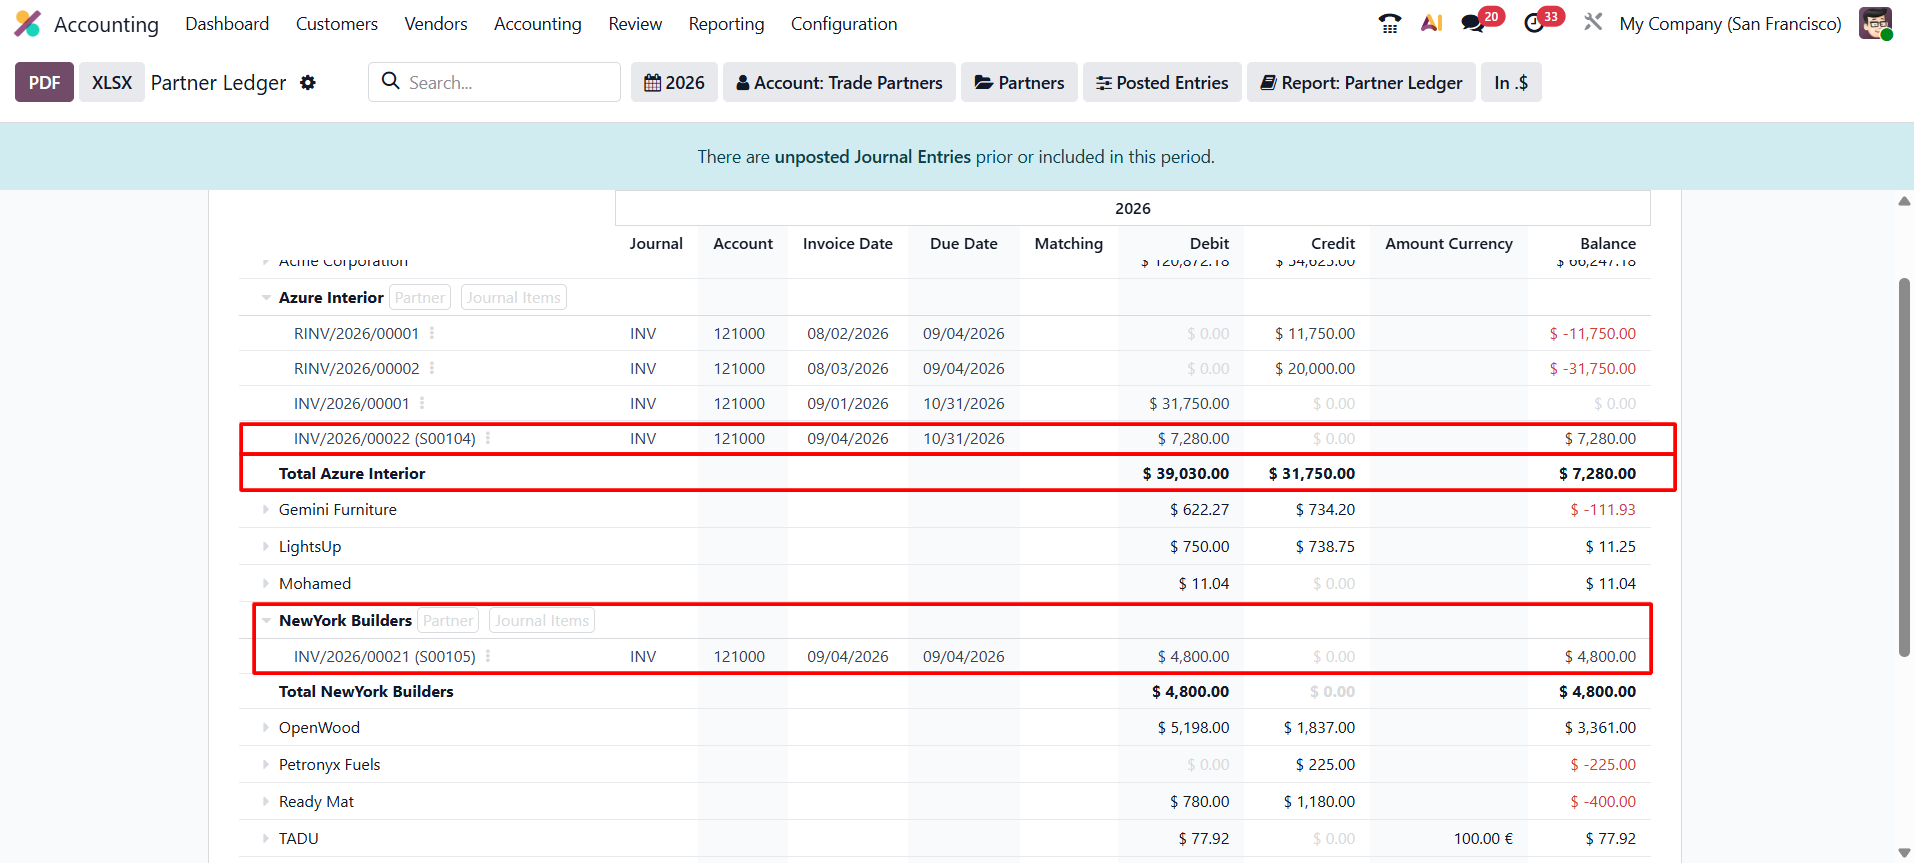Viewport: 1914px width, 863px height.
Task: Click the unposted Journal Entries link
Action: (x=873, y=157)
